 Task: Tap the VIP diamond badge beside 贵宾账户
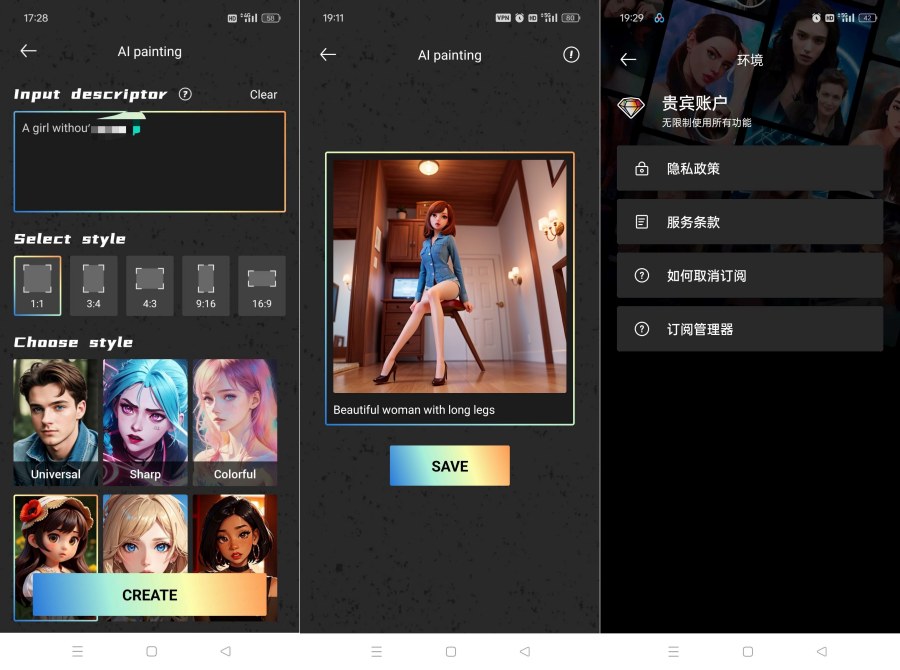coord(631,108)
